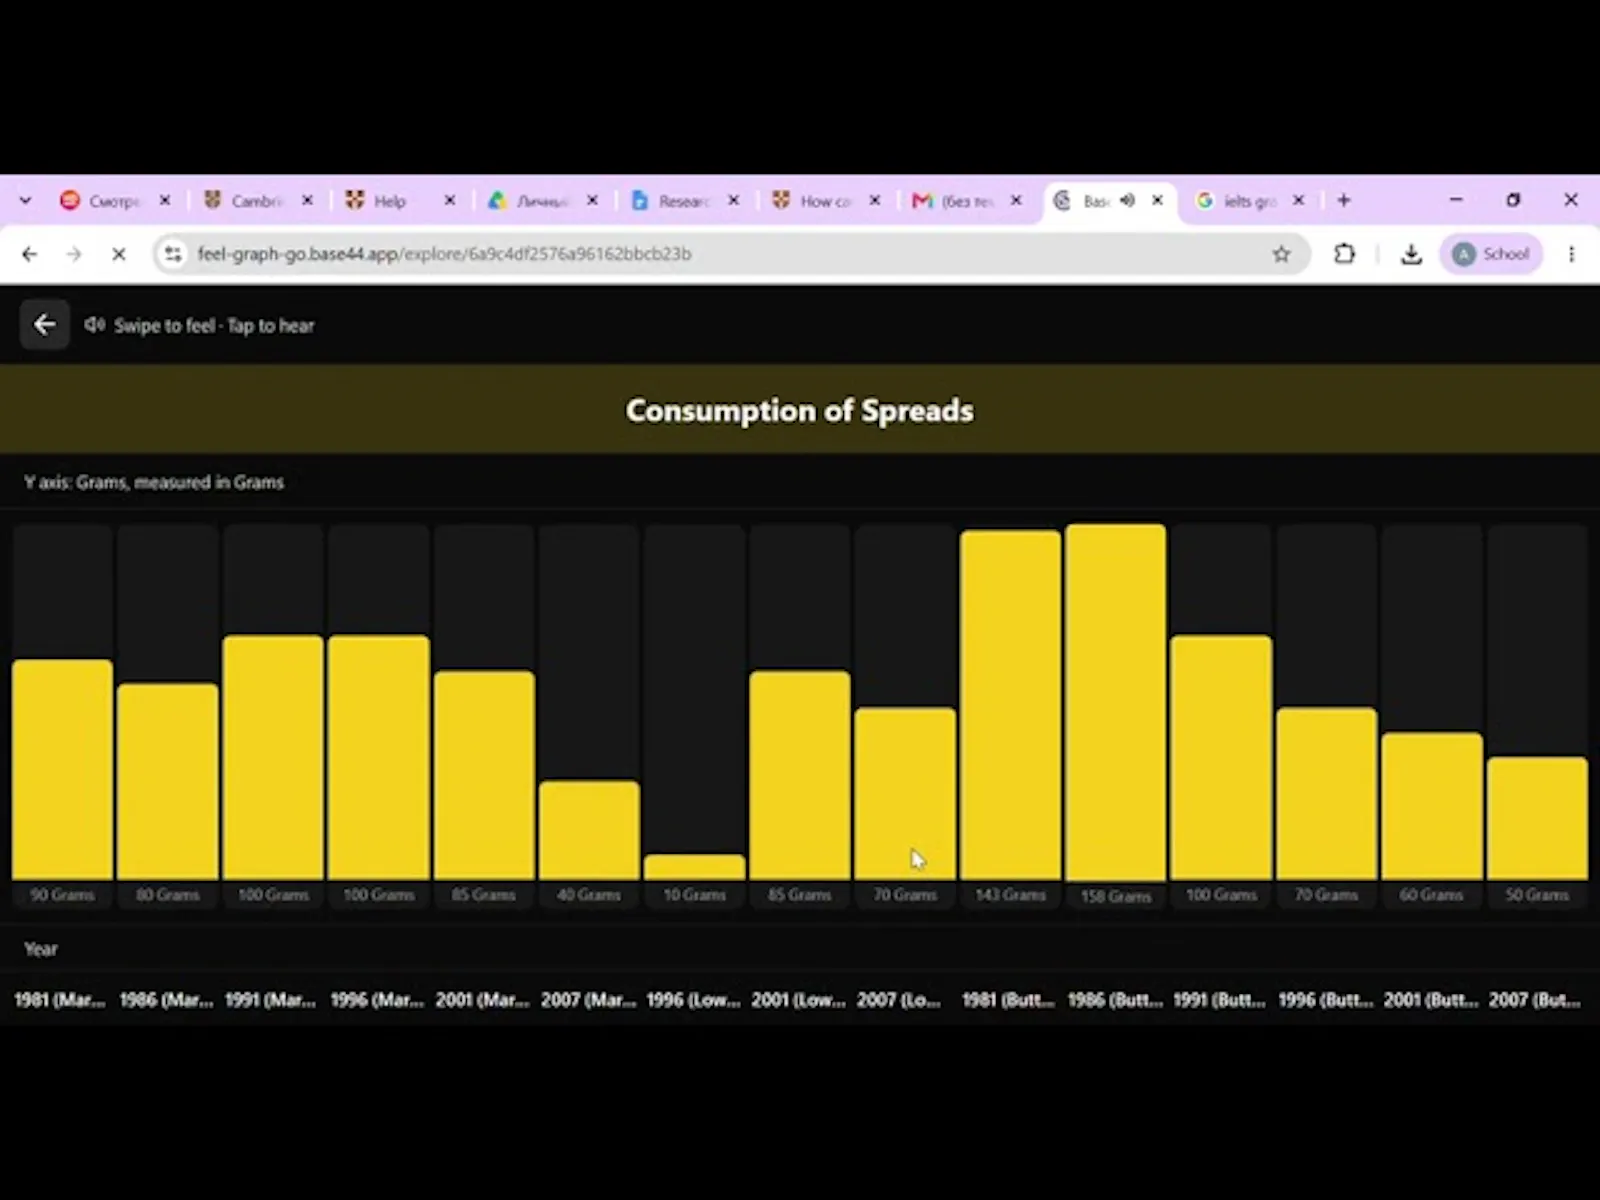Open the downloads icon

pos(1411,254)
